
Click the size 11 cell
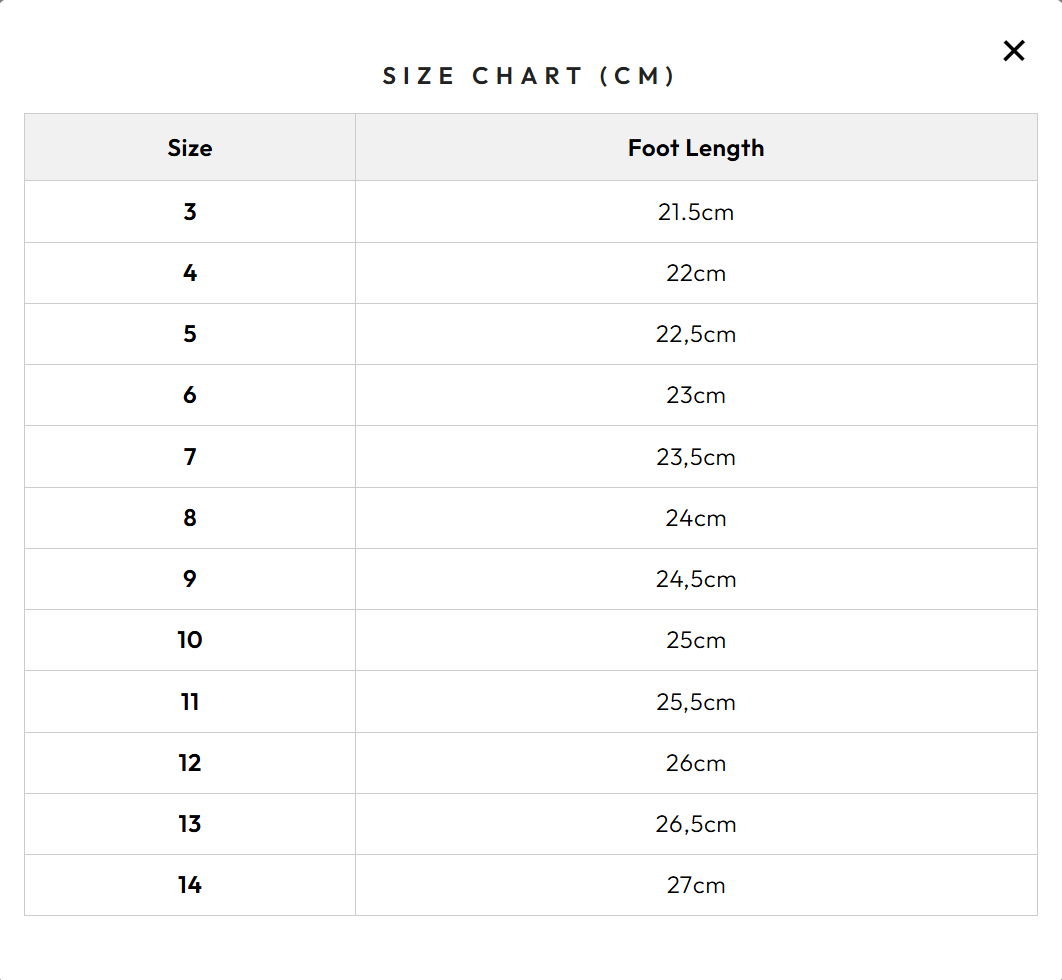(190, 702)
